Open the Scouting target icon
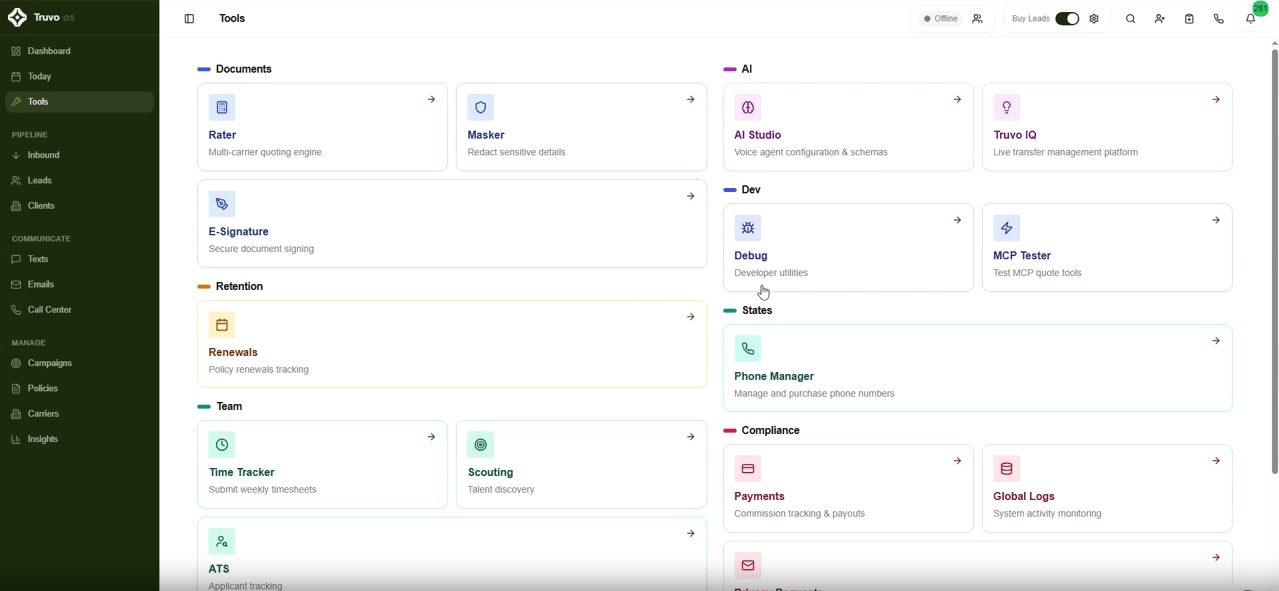1279x591 pixels. pos(481,445)
